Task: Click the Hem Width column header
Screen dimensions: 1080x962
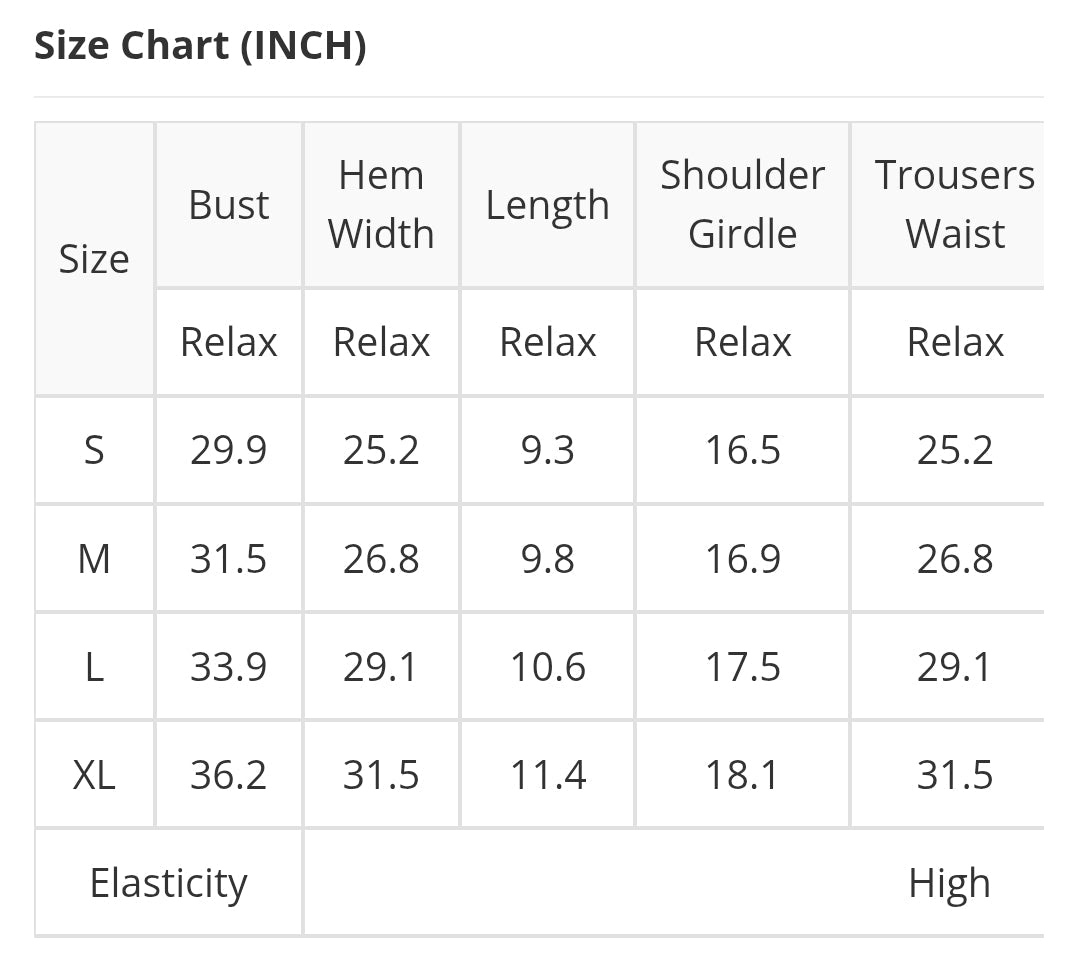Action: pyautogui.click(x=381, y=205)
